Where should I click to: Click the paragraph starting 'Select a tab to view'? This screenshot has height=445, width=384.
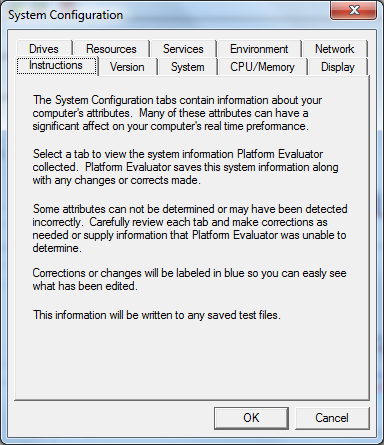click(x=185, y=167)
